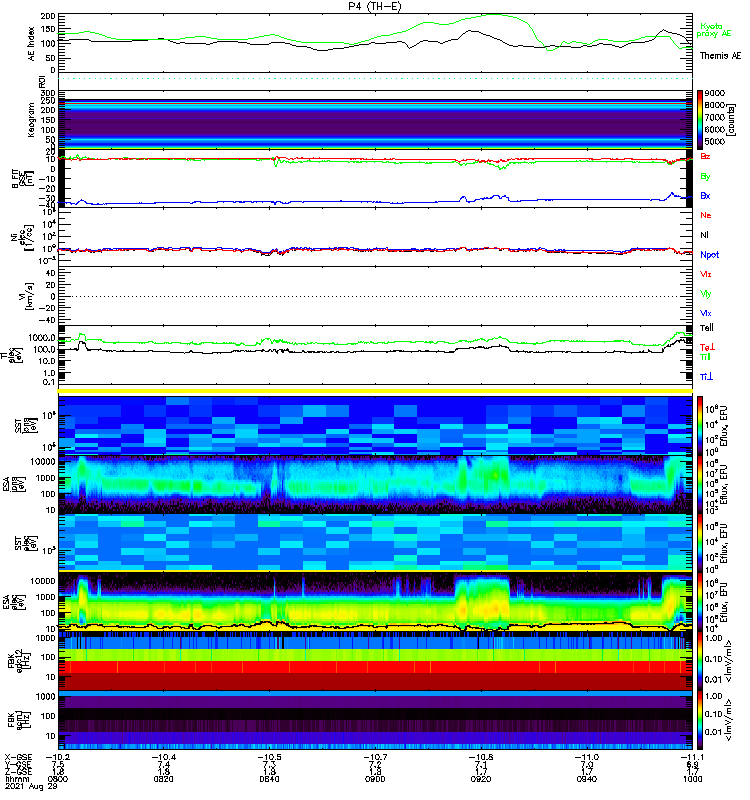
Task: Click the ESA ions Eflux color bar
Action: click(699, 484)
